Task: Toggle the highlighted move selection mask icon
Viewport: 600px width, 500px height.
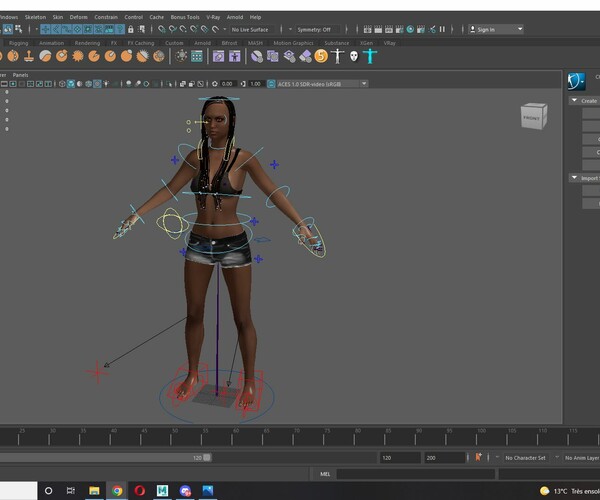Action: click(x=46, y=29)
